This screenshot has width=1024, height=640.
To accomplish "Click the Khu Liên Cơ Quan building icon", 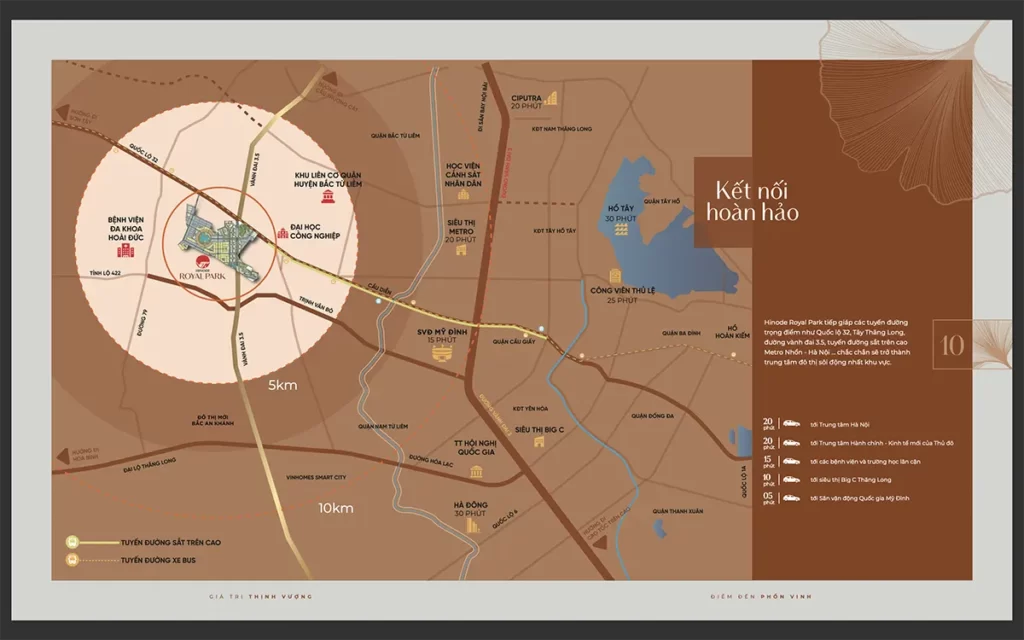I will coord(327,198).
